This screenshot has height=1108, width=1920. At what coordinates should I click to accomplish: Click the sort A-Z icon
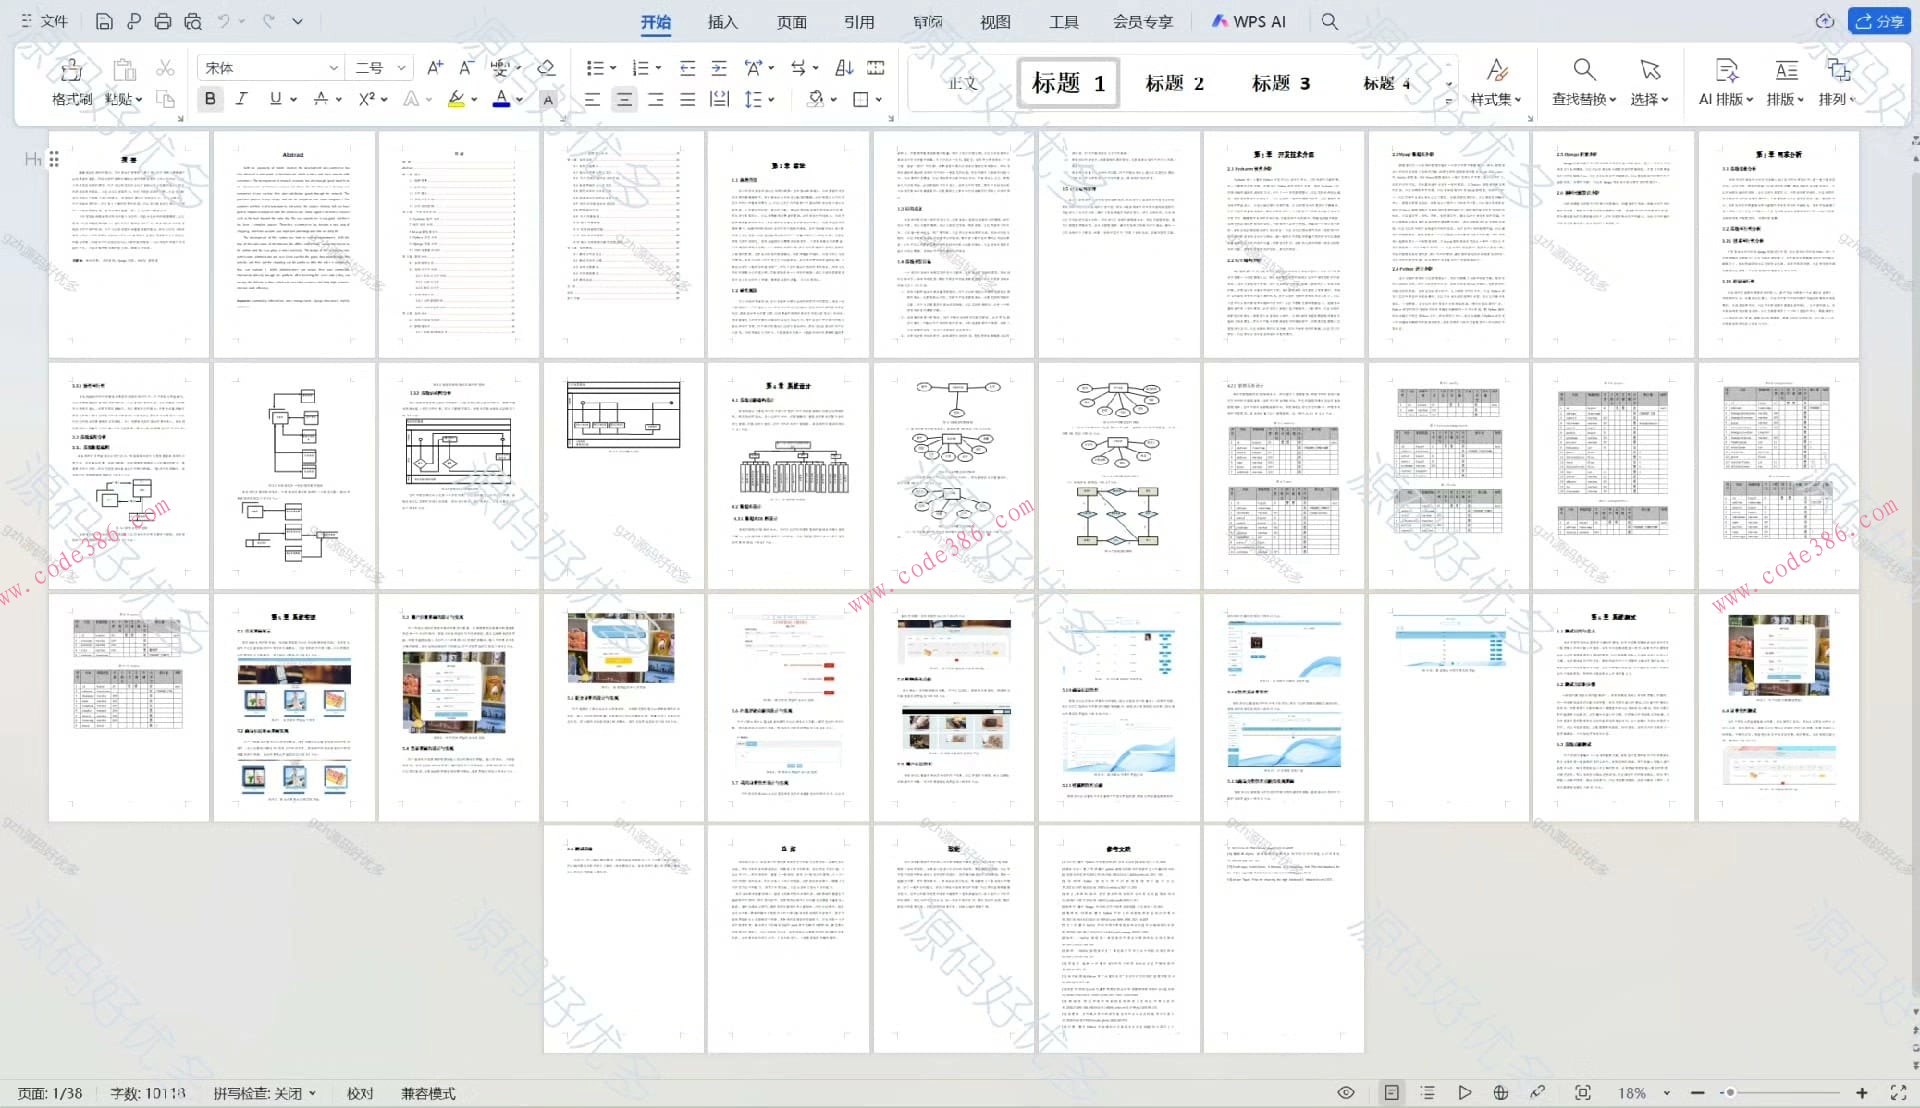point(844,68)
